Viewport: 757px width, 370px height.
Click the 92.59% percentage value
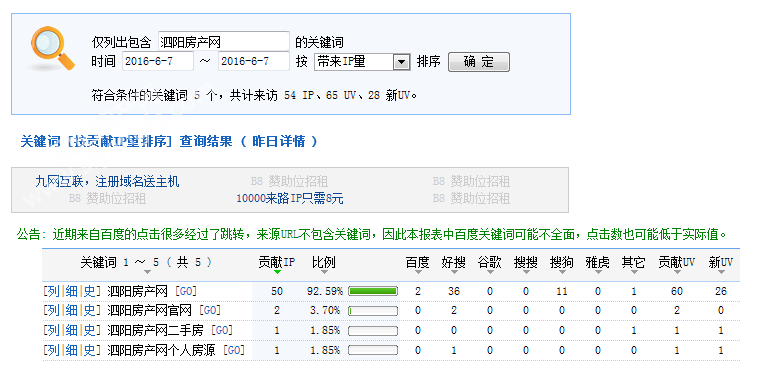coord(324,291)
